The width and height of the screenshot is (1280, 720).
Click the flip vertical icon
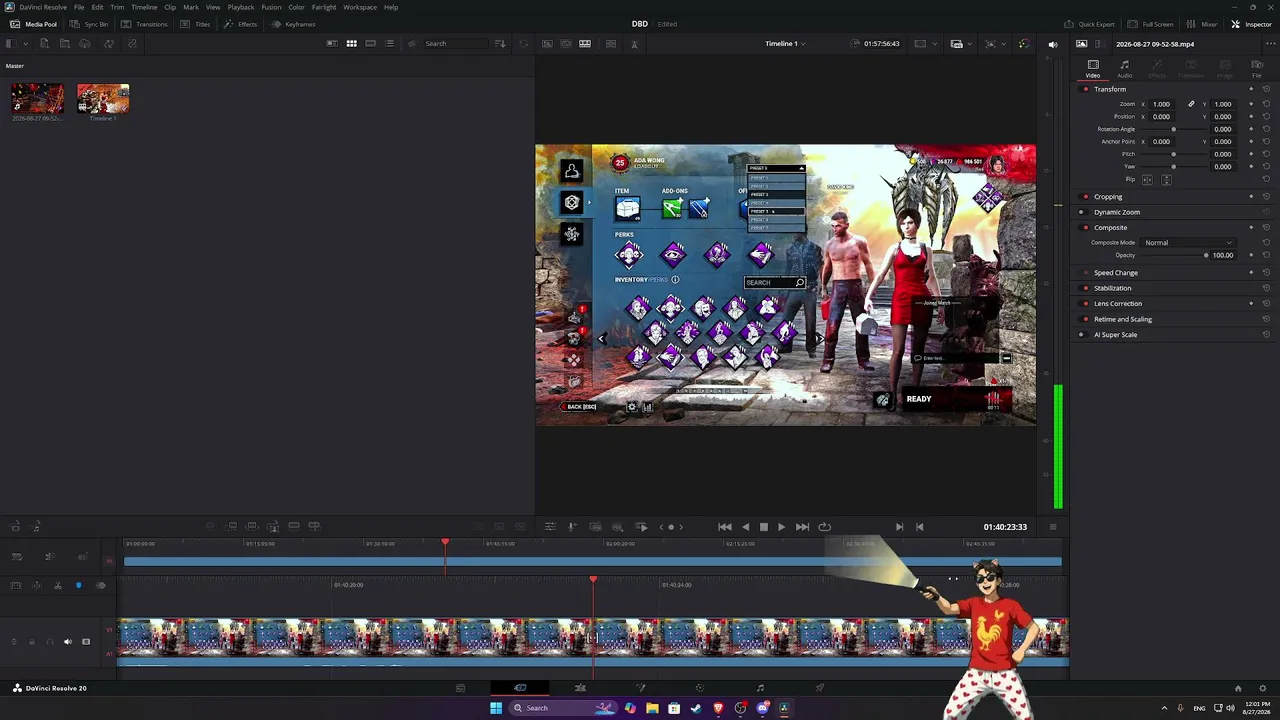[1166, 180]
